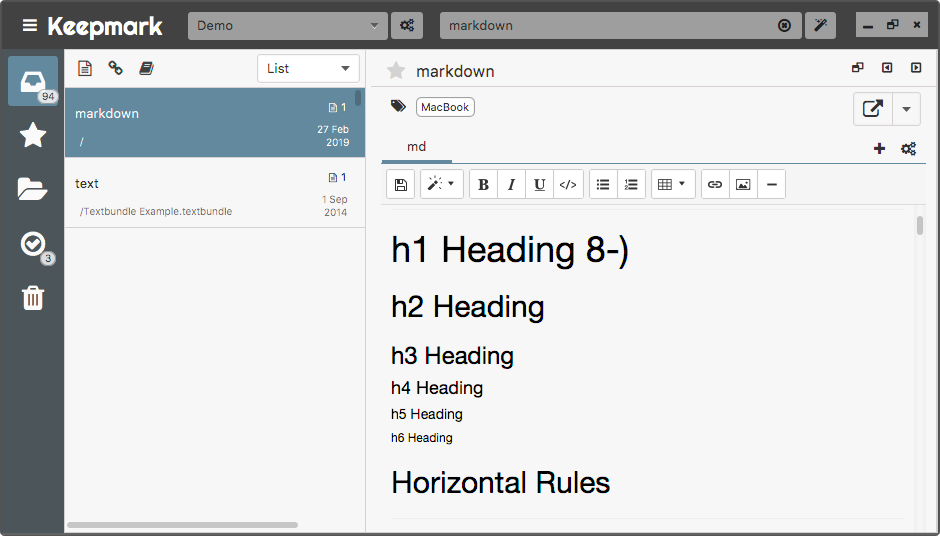This screenshot has height=536, width=940.
Task: Save the document with floppy icon
Action: [x=400, y=184]
